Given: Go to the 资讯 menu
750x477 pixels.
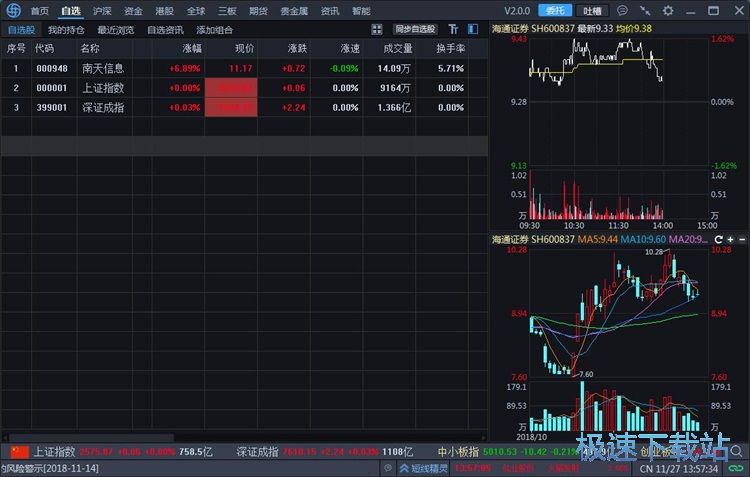Looking at the screenshot, I should coord(330,11).
